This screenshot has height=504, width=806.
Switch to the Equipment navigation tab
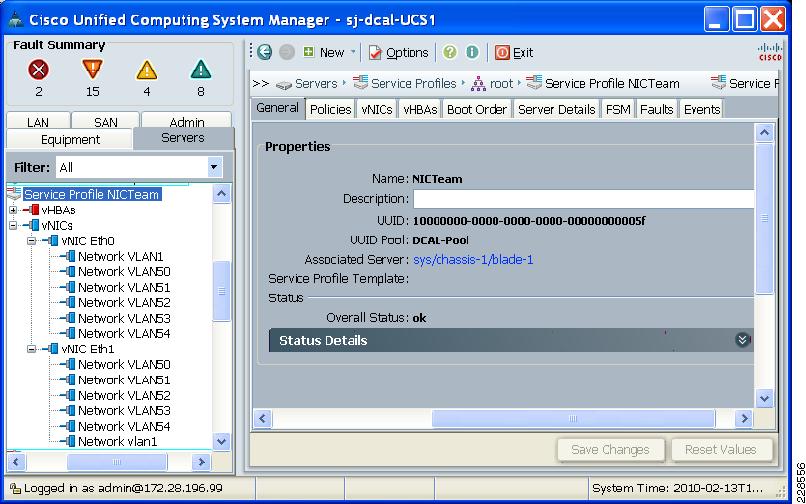click(70, 140)
